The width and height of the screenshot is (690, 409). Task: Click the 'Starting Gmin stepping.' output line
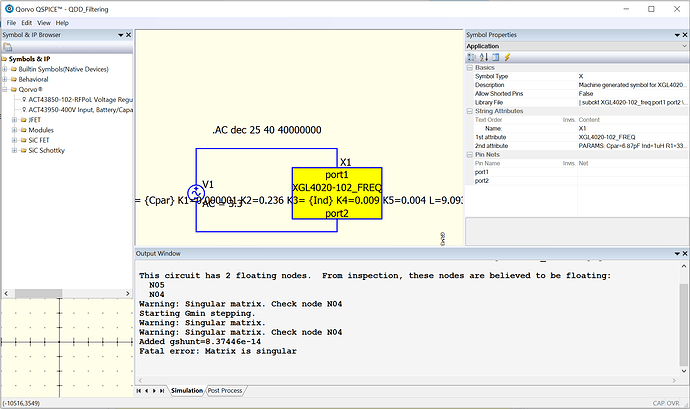coord(197,313)
